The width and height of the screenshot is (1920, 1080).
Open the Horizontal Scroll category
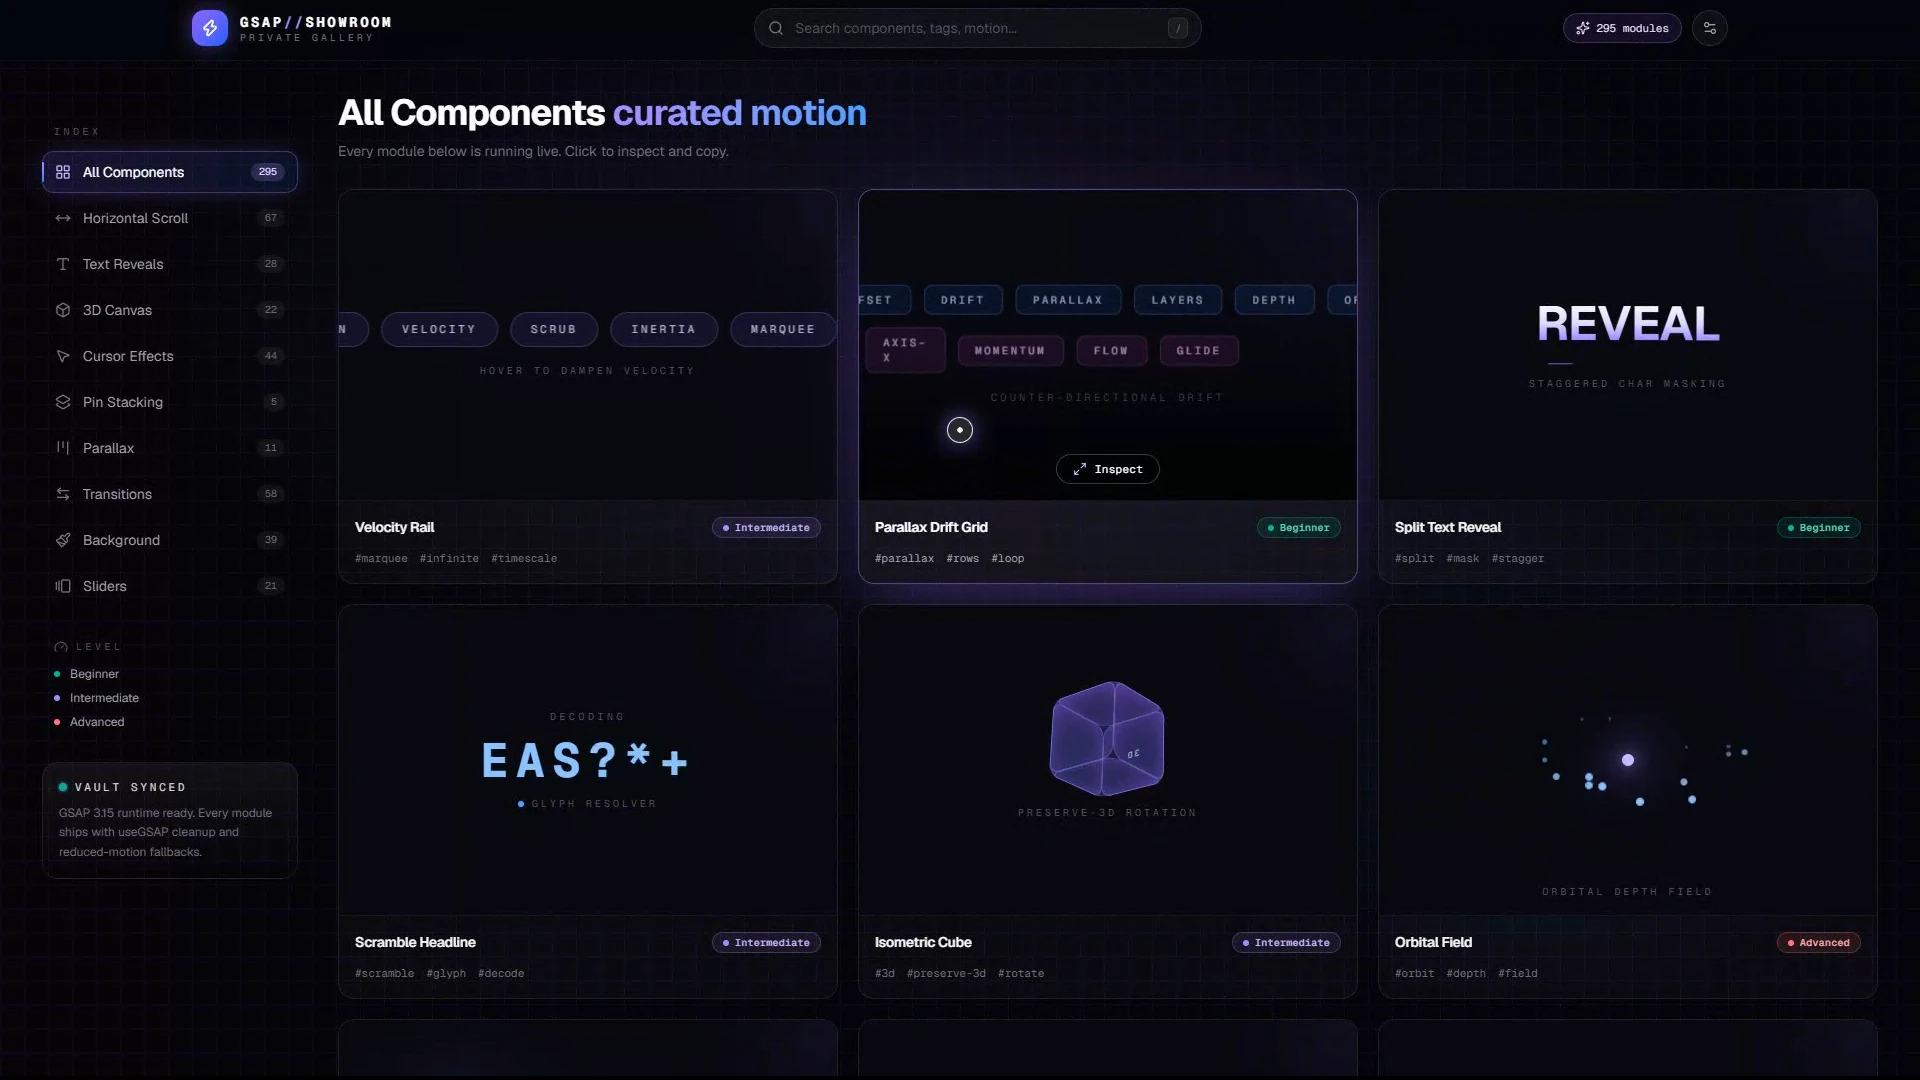tap(170, 218)
